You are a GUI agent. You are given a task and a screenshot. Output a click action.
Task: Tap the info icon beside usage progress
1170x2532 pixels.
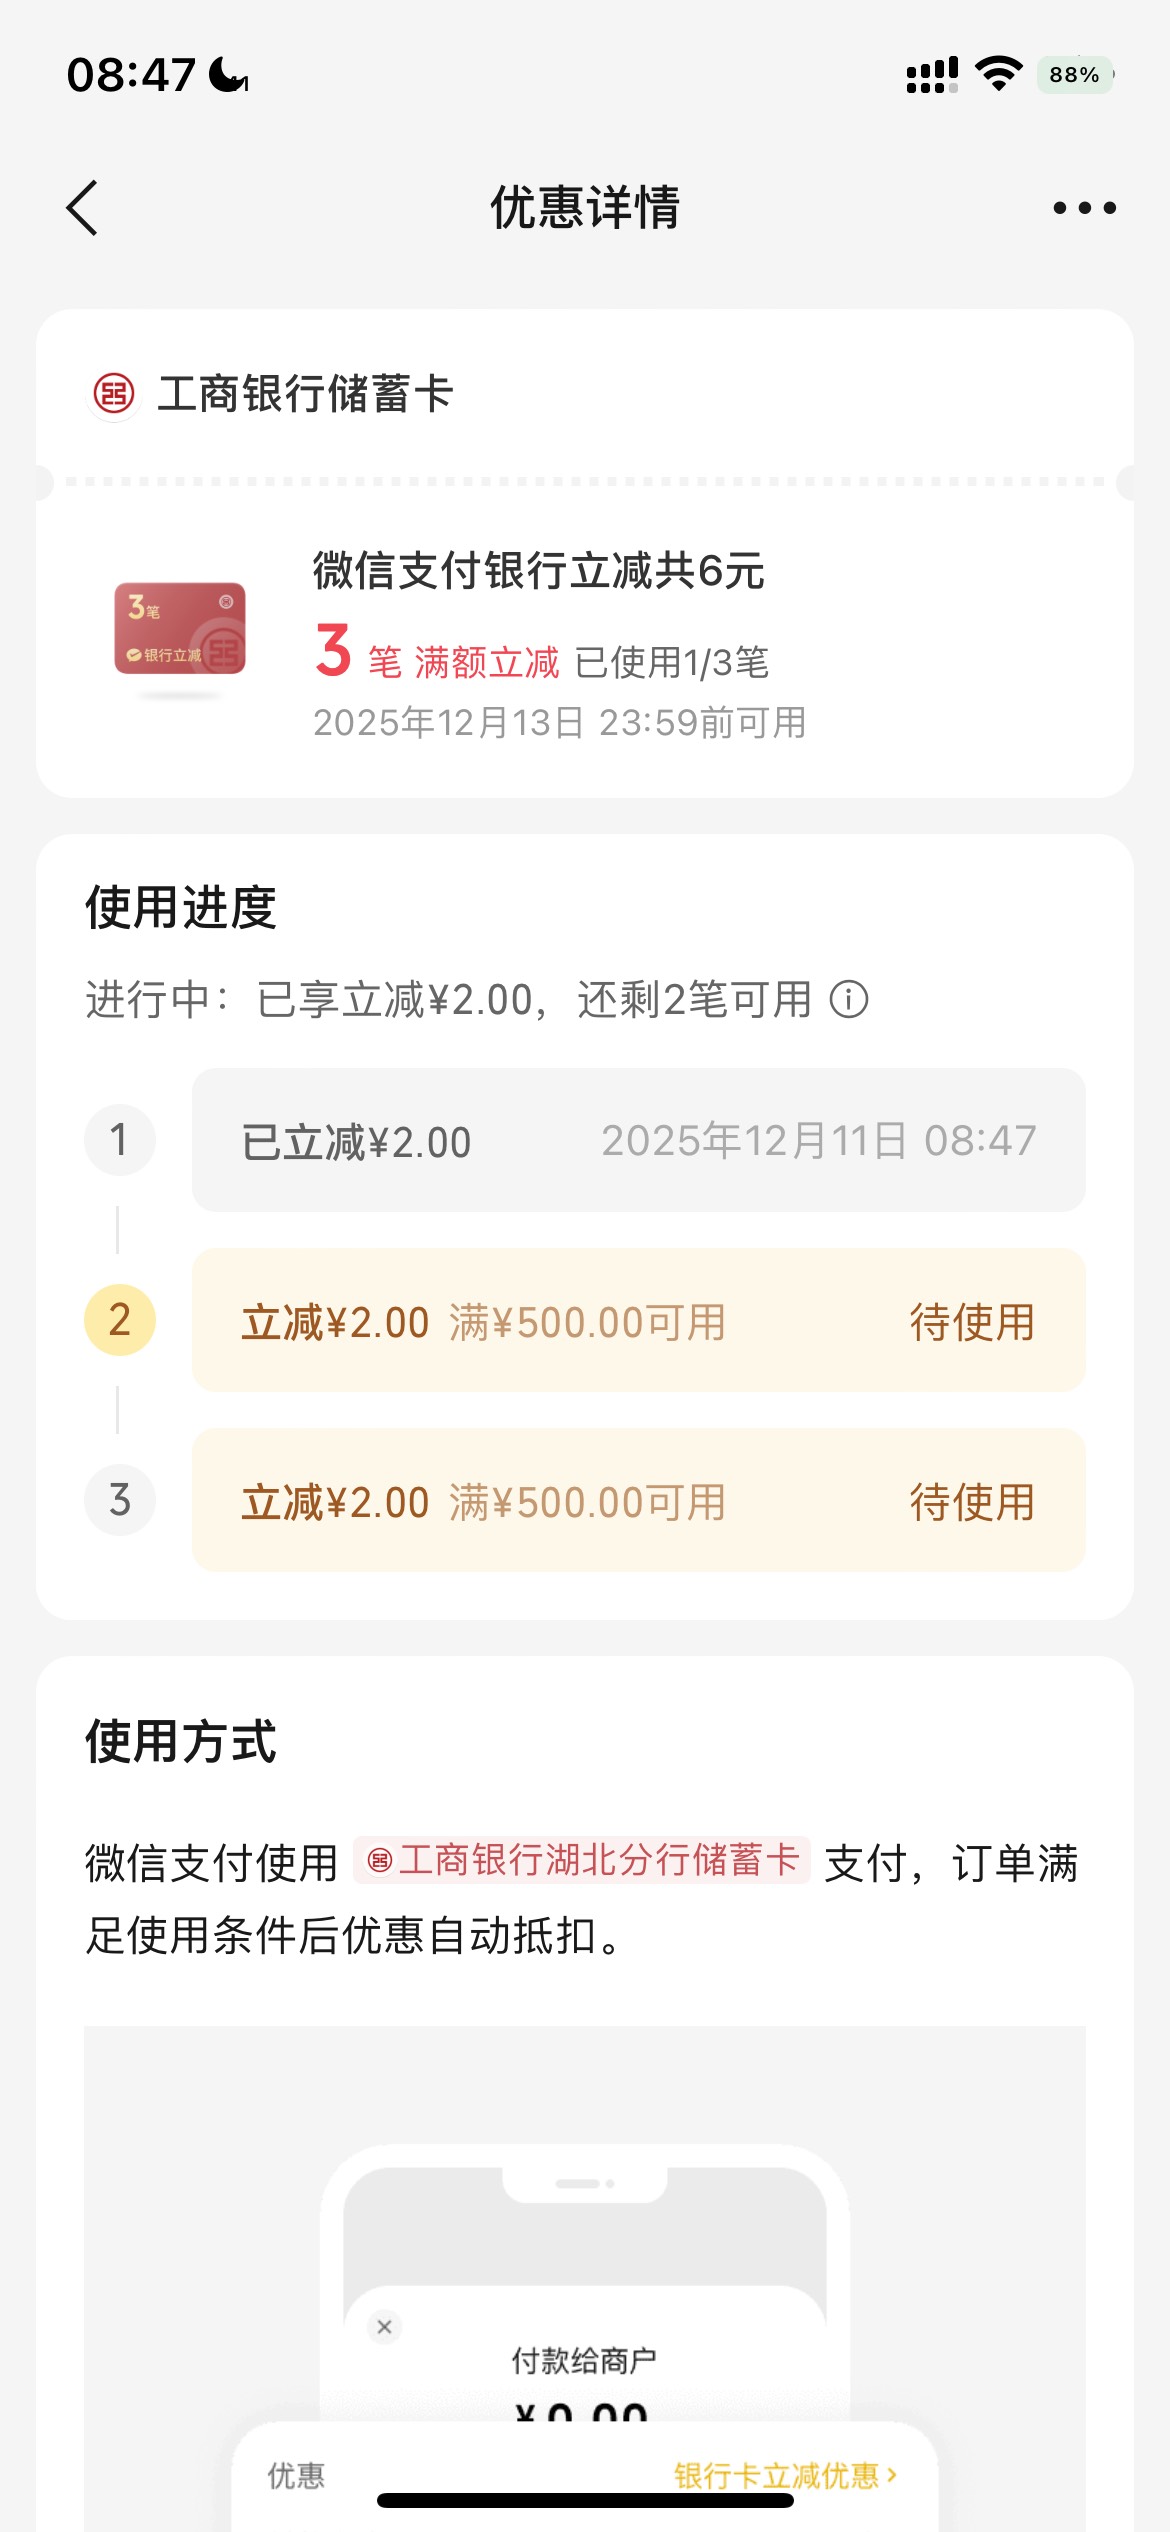(x=849, y=999)
